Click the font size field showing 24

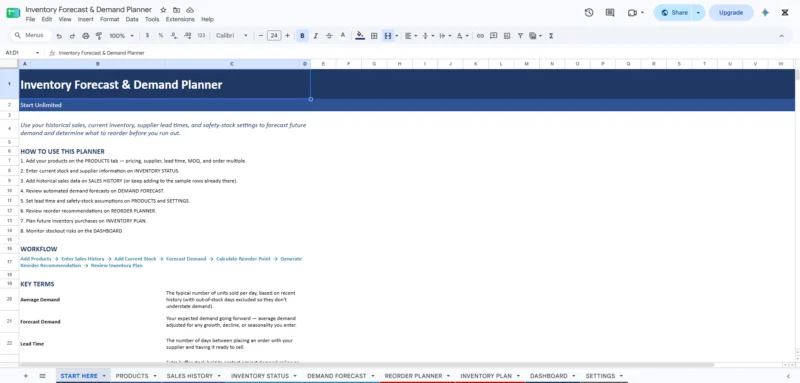click(274, 36)
